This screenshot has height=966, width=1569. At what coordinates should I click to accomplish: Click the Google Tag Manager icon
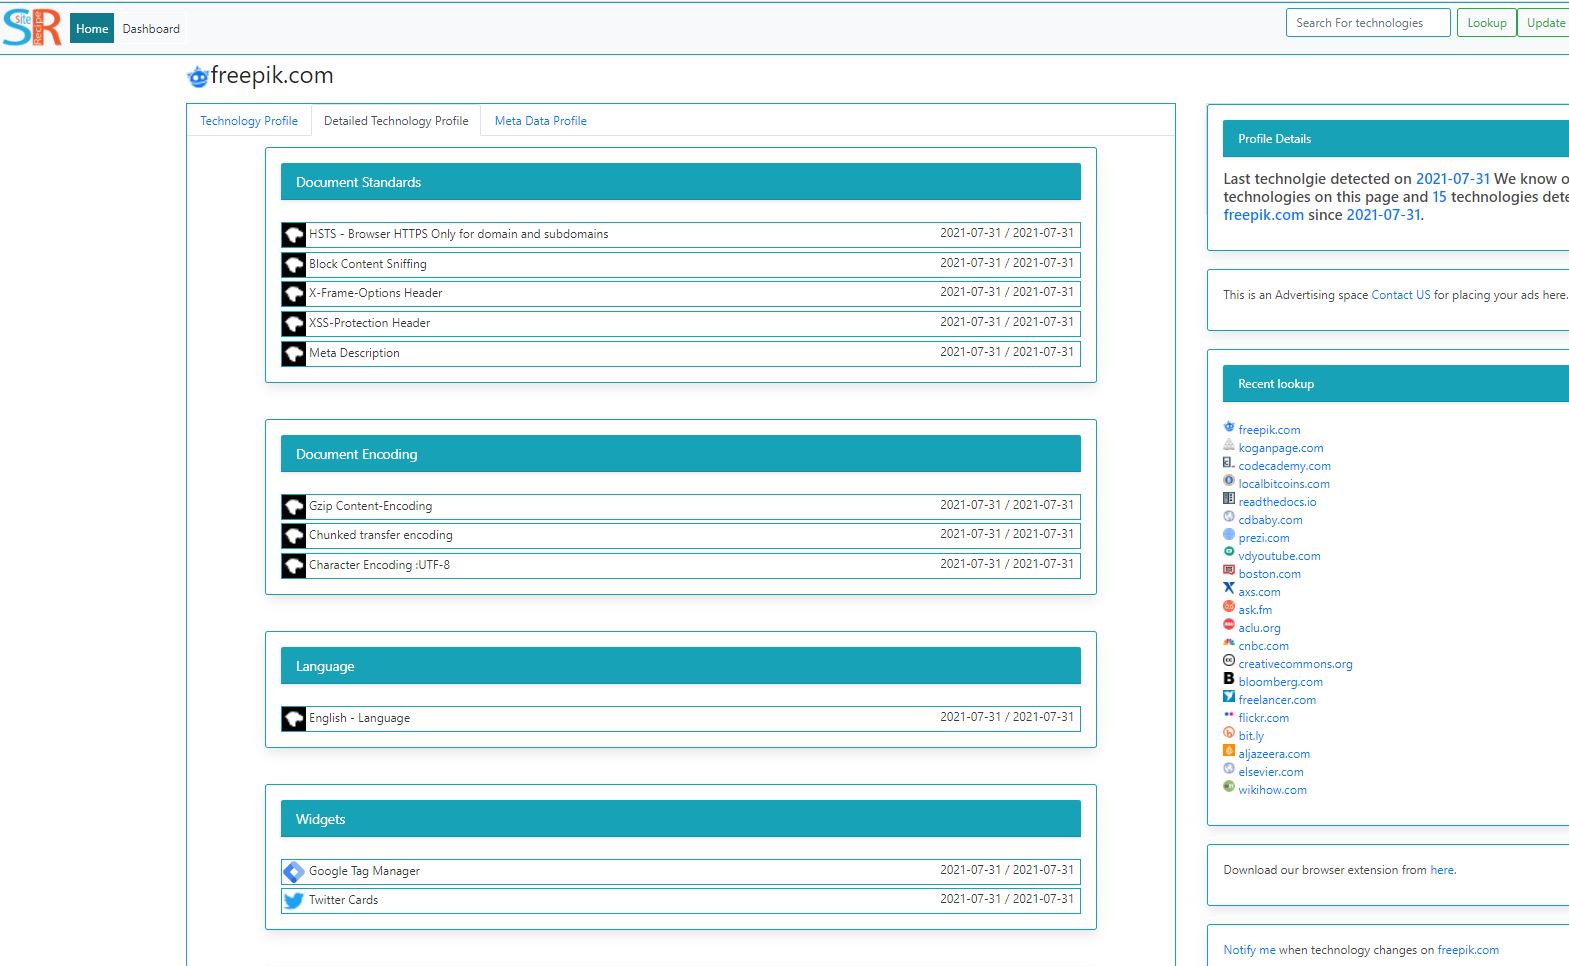coord(293,872)
